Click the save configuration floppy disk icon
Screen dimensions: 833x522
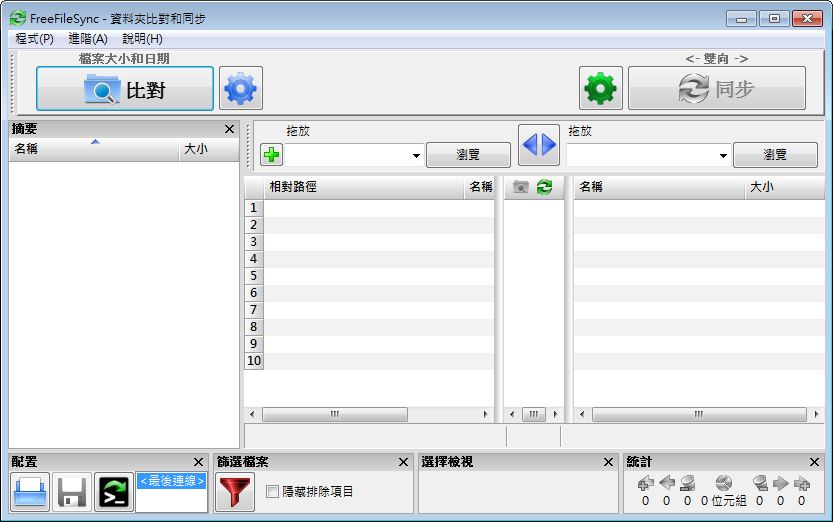click(72, 492)
